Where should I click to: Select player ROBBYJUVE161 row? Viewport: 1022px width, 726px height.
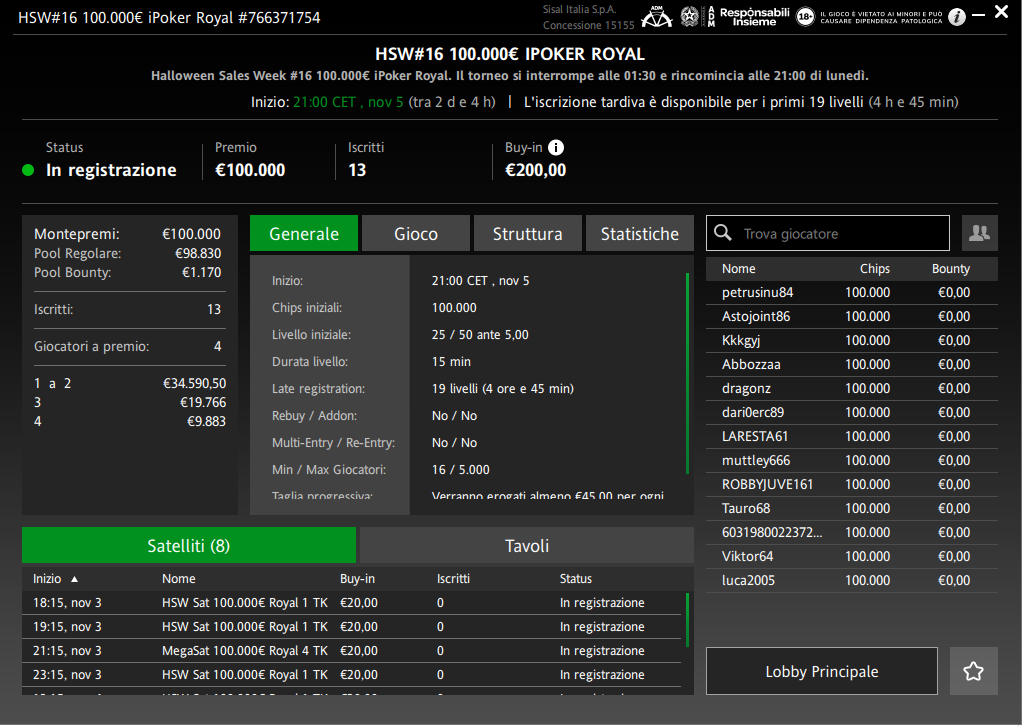point(851,485)
